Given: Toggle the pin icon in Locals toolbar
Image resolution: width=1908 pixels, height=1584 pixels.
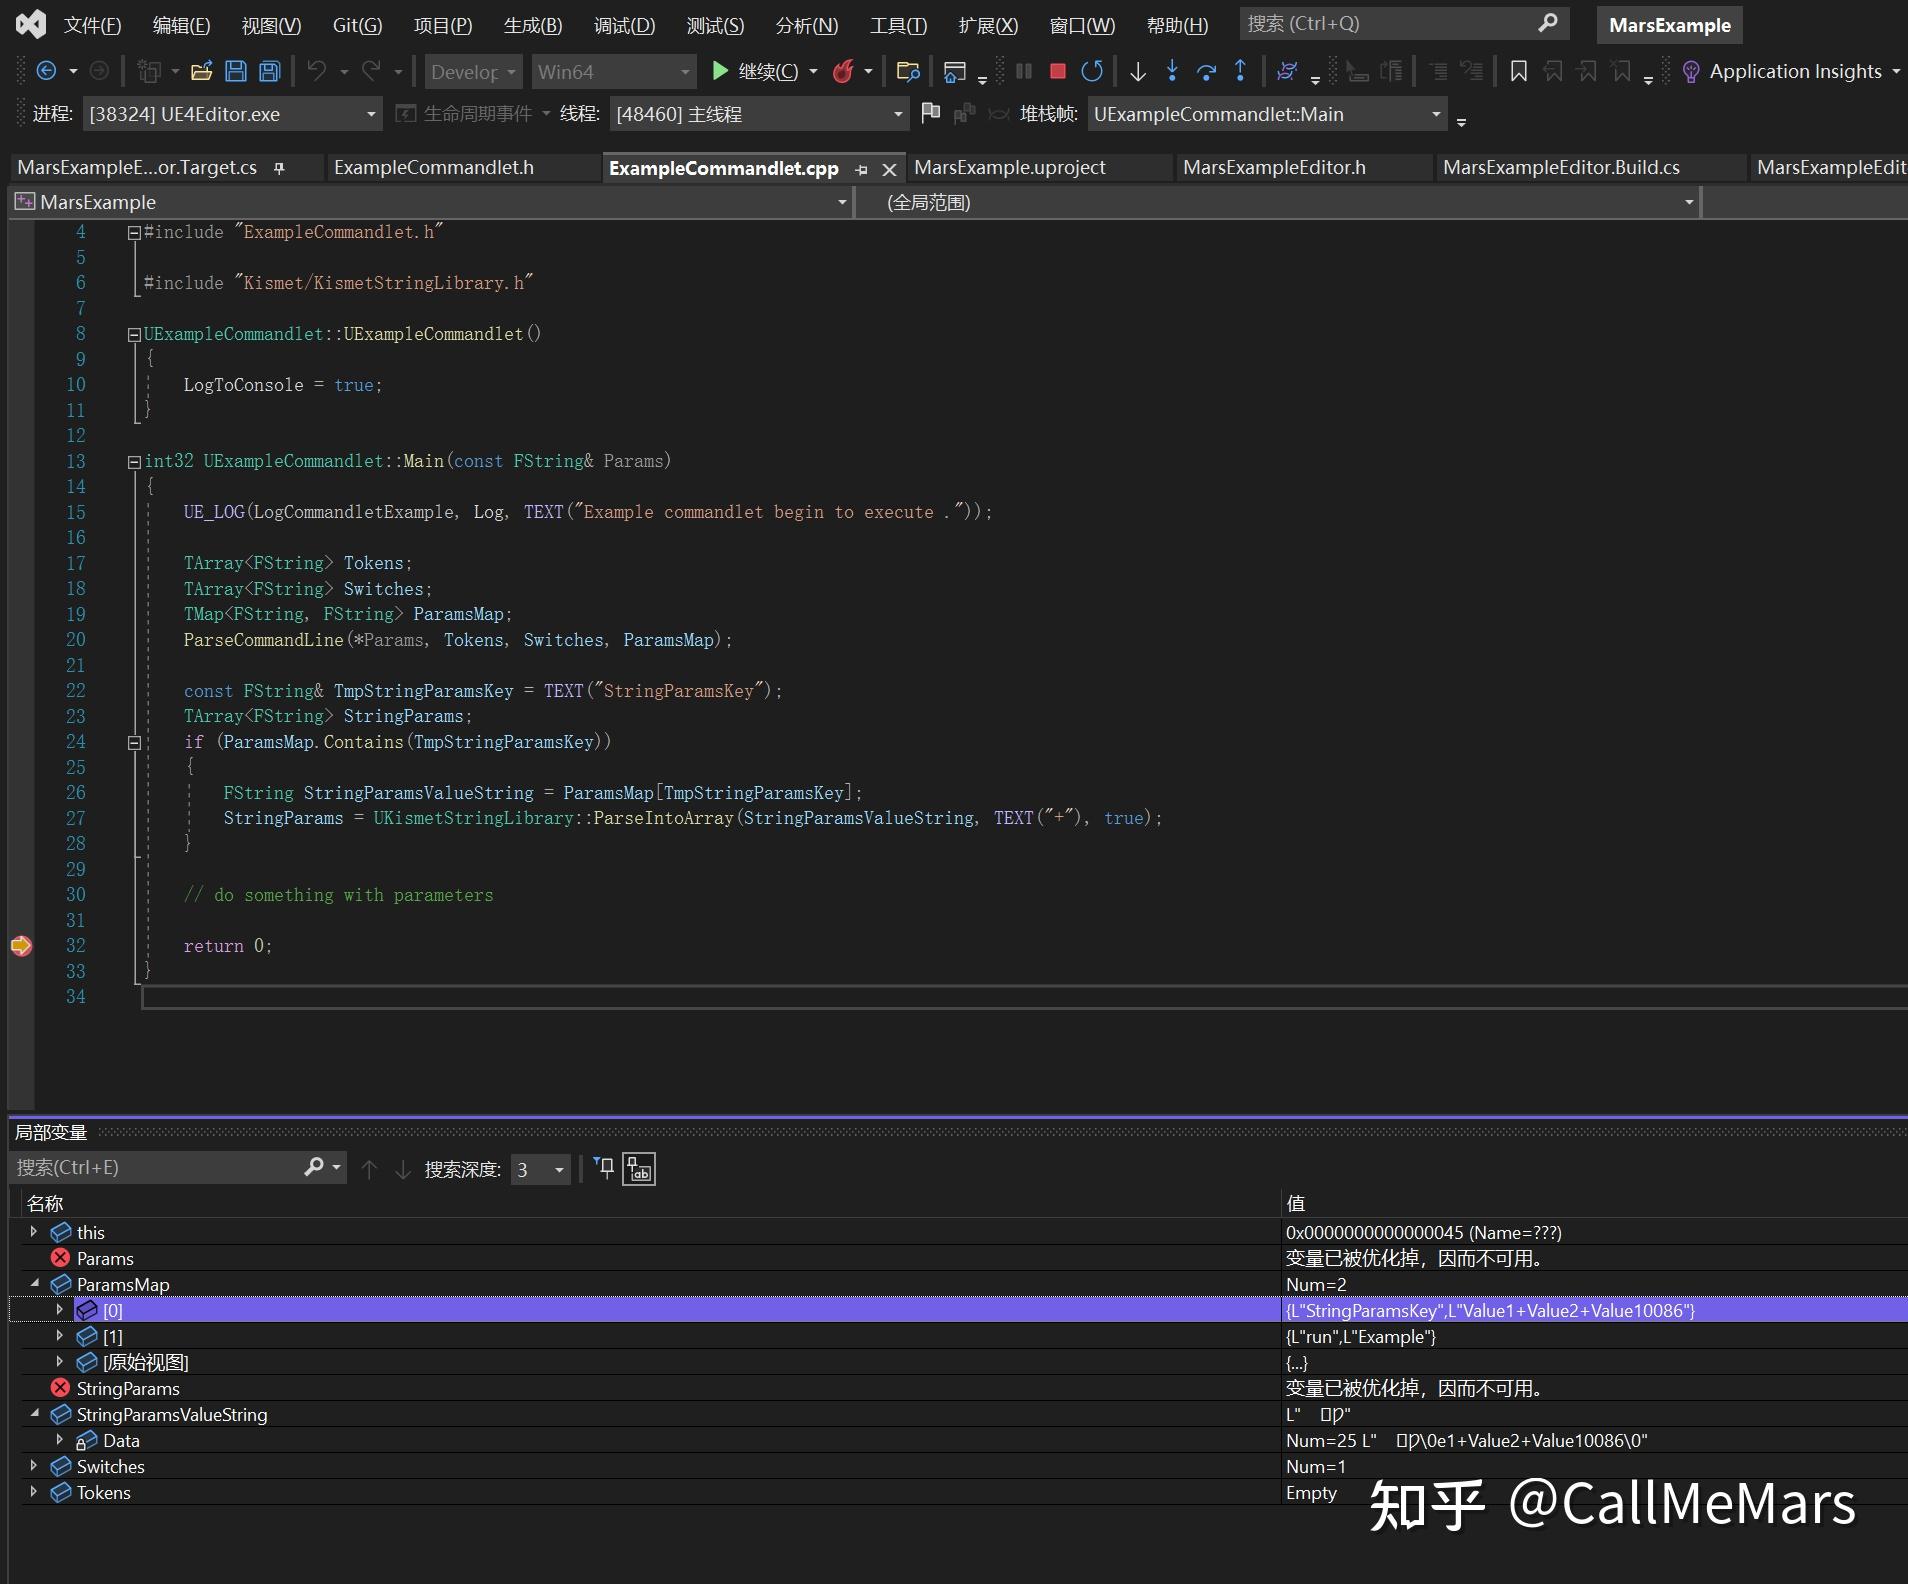Looking at the screenshot, I should (x=604, y=1168).
